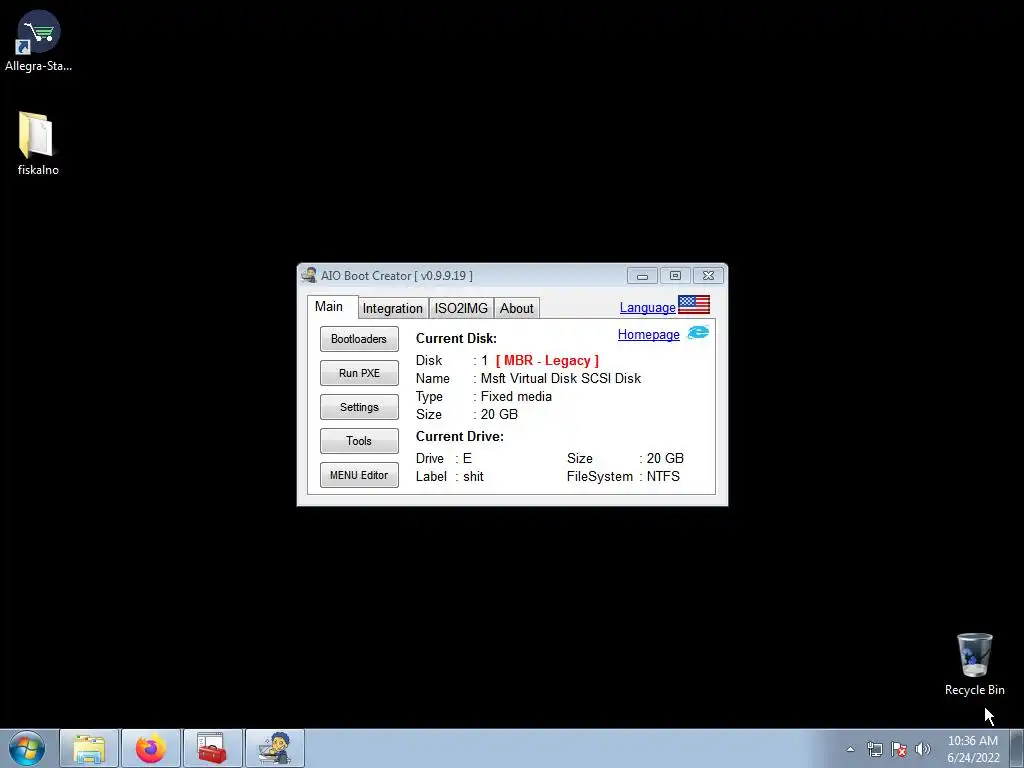
Task: Click "Msft Virtual Disk SCSI Disk" name
Action: click(561, 378)
